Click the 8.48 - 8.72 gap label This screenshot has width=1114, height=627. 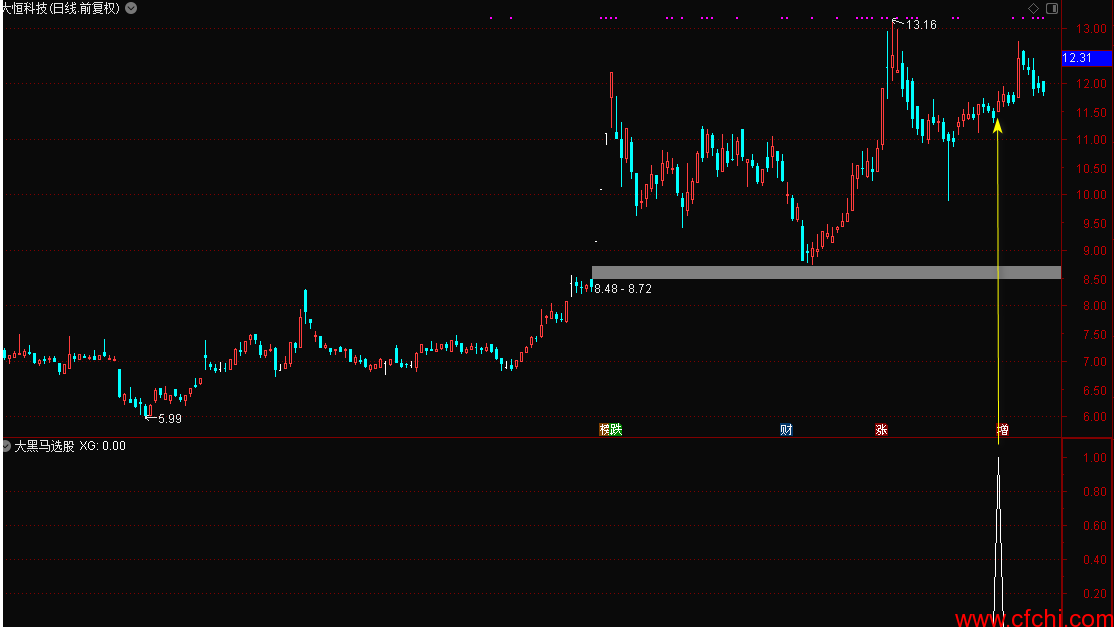623,289
